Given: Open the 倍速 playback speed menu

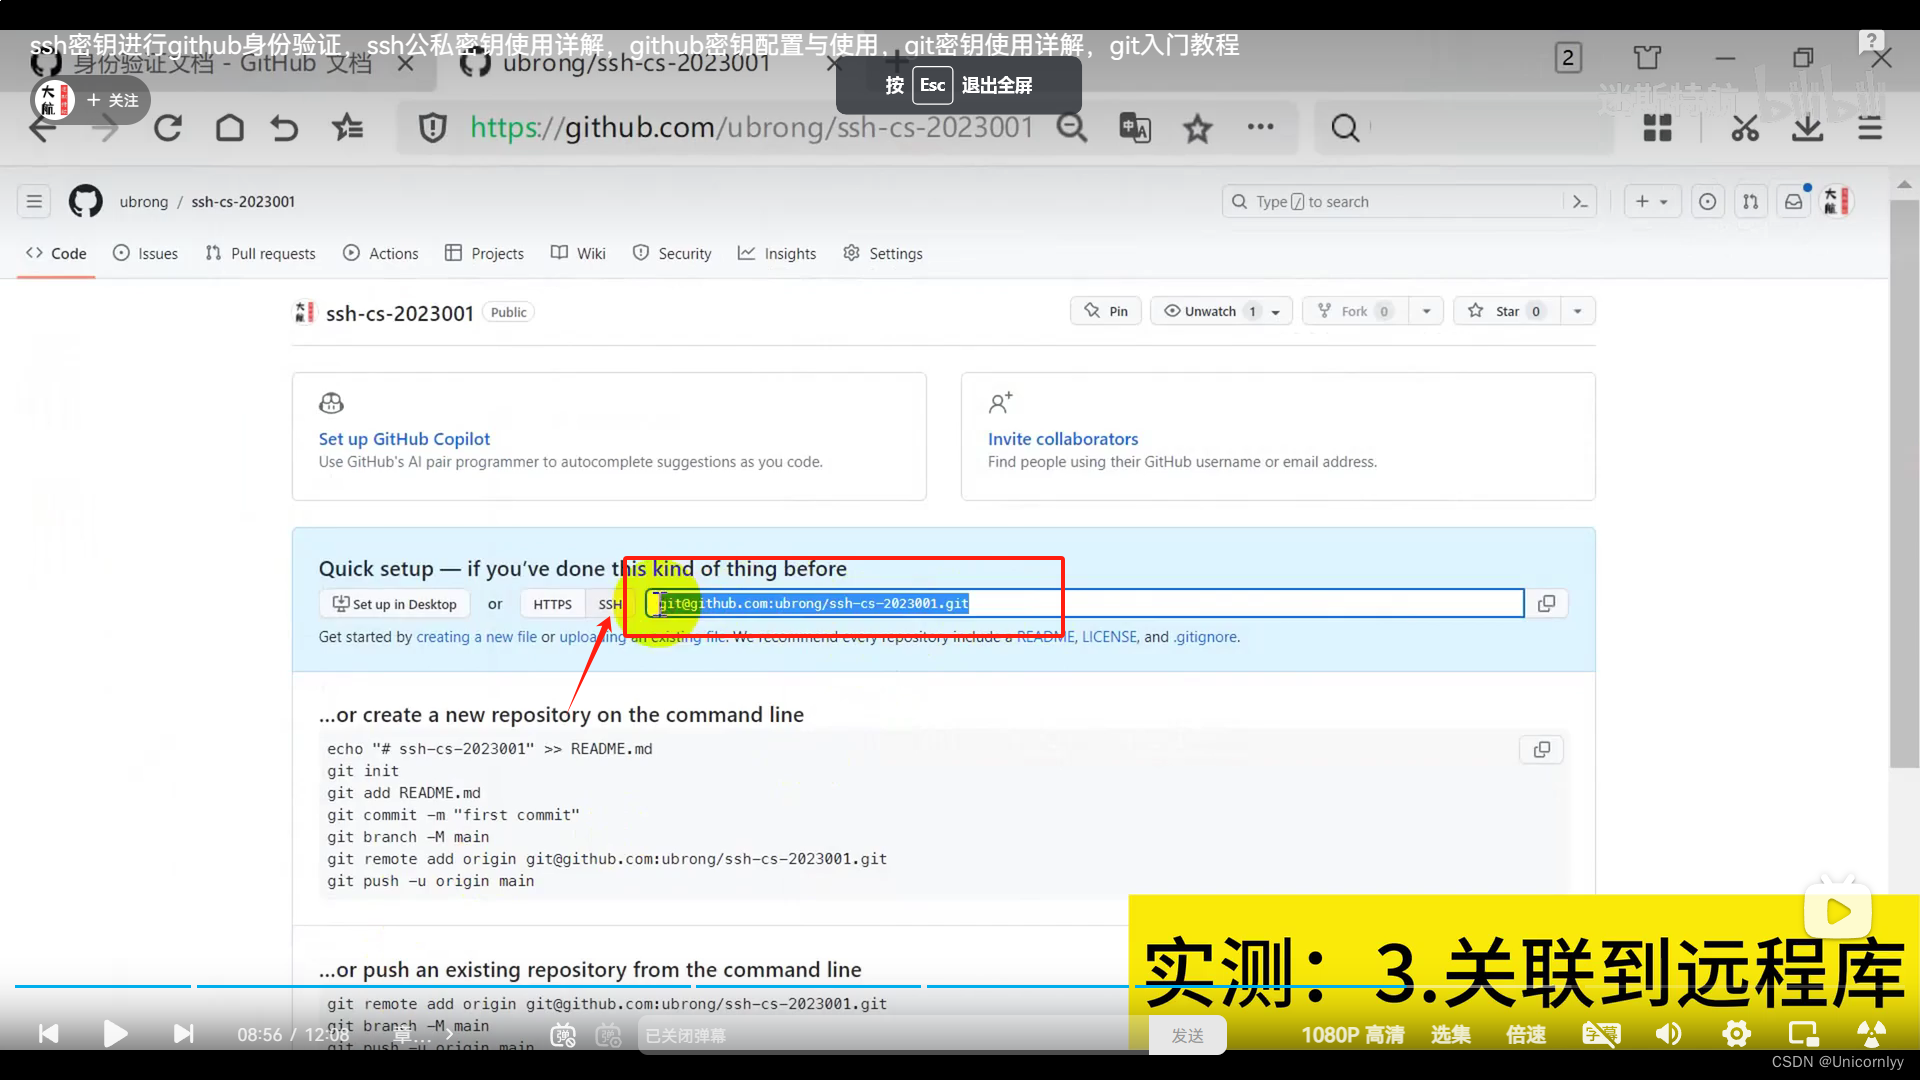Looking at the screenshot, I should [x=1526, y=1035].
